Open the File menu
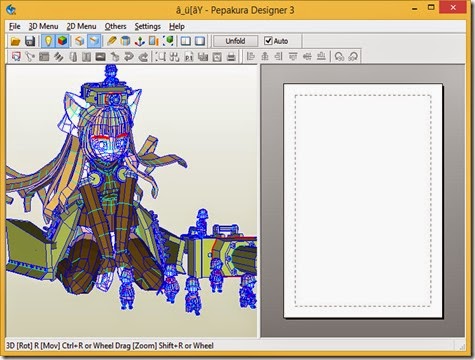 coord(15,26)
